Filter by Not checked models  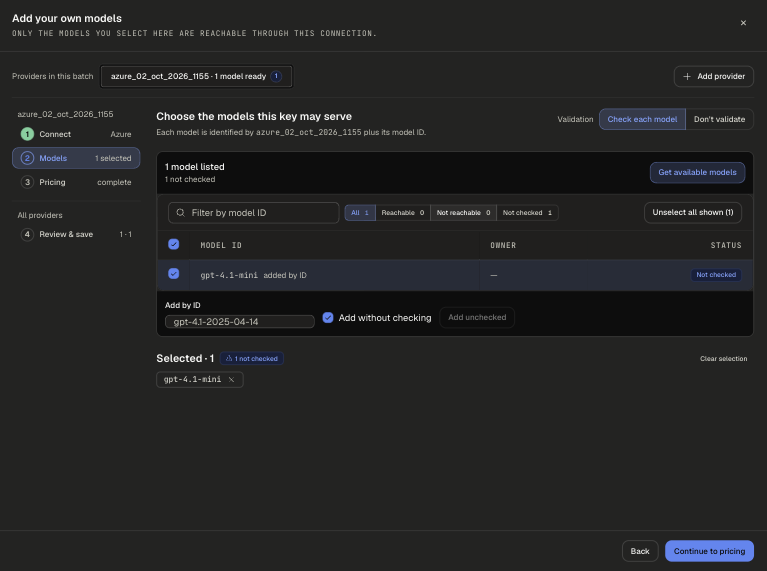pos(527,213)
